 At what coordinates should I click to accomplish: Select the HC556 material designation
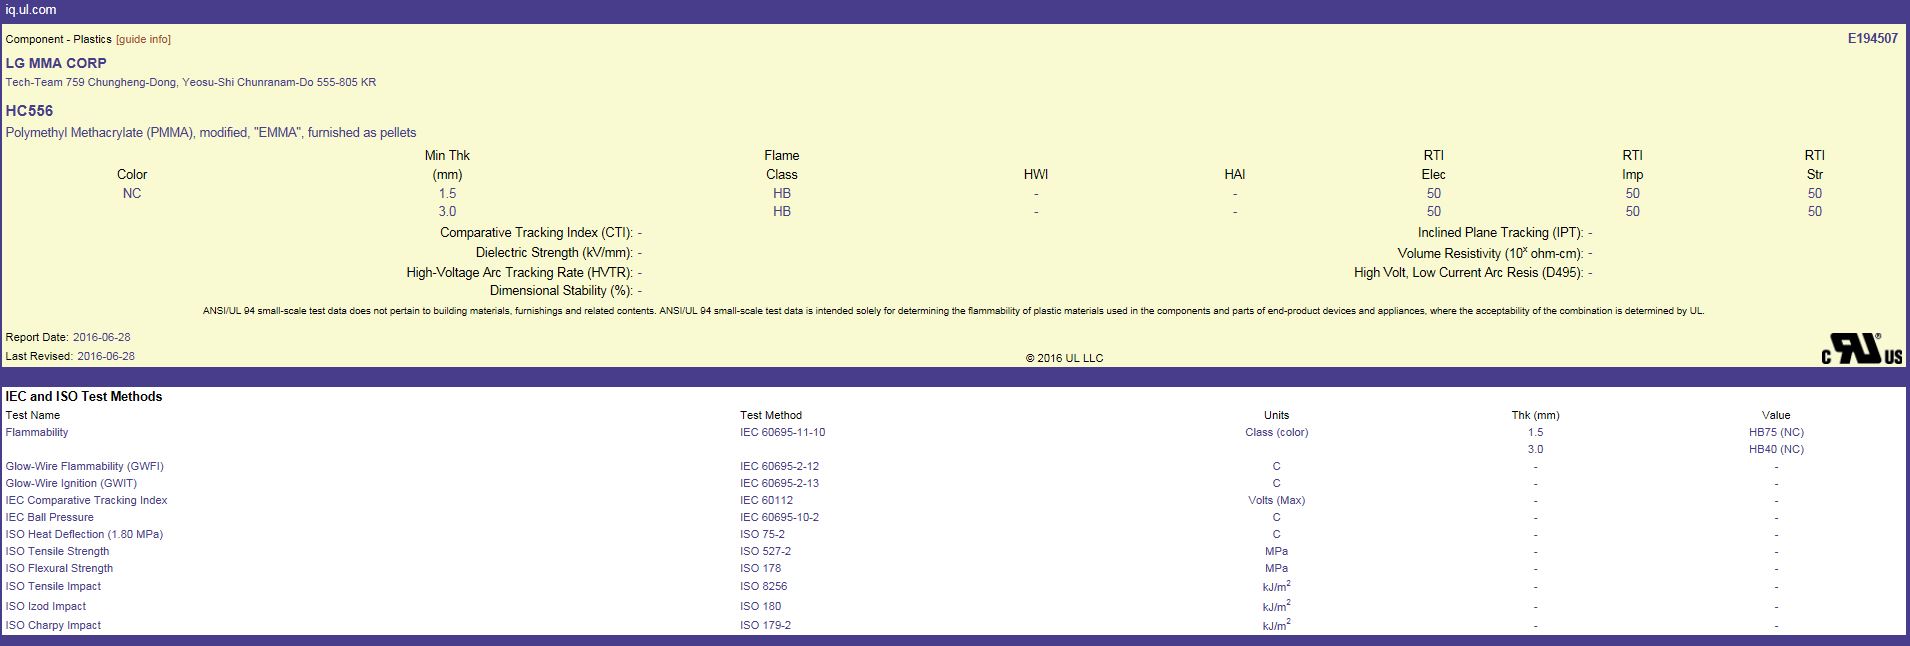click(29, 111)
